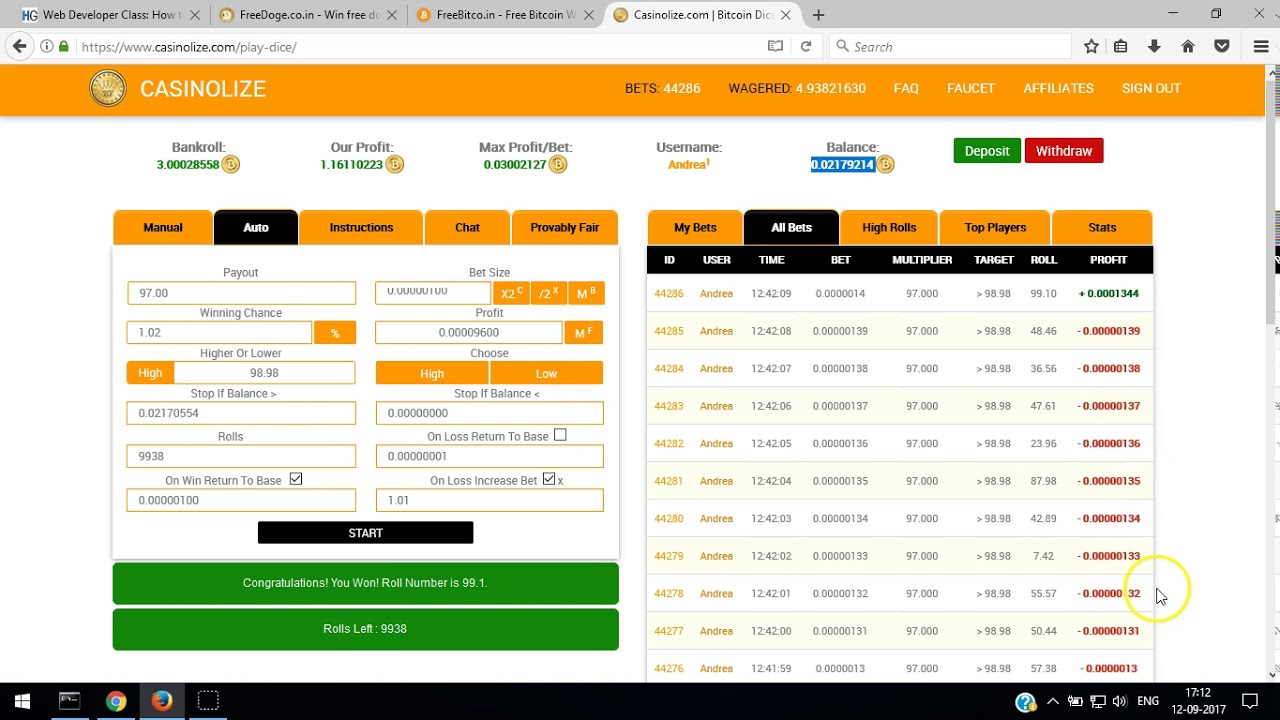Open the Windows Start menu
The height and width of the screenshot is (720, 1280).
coord(22,701)
